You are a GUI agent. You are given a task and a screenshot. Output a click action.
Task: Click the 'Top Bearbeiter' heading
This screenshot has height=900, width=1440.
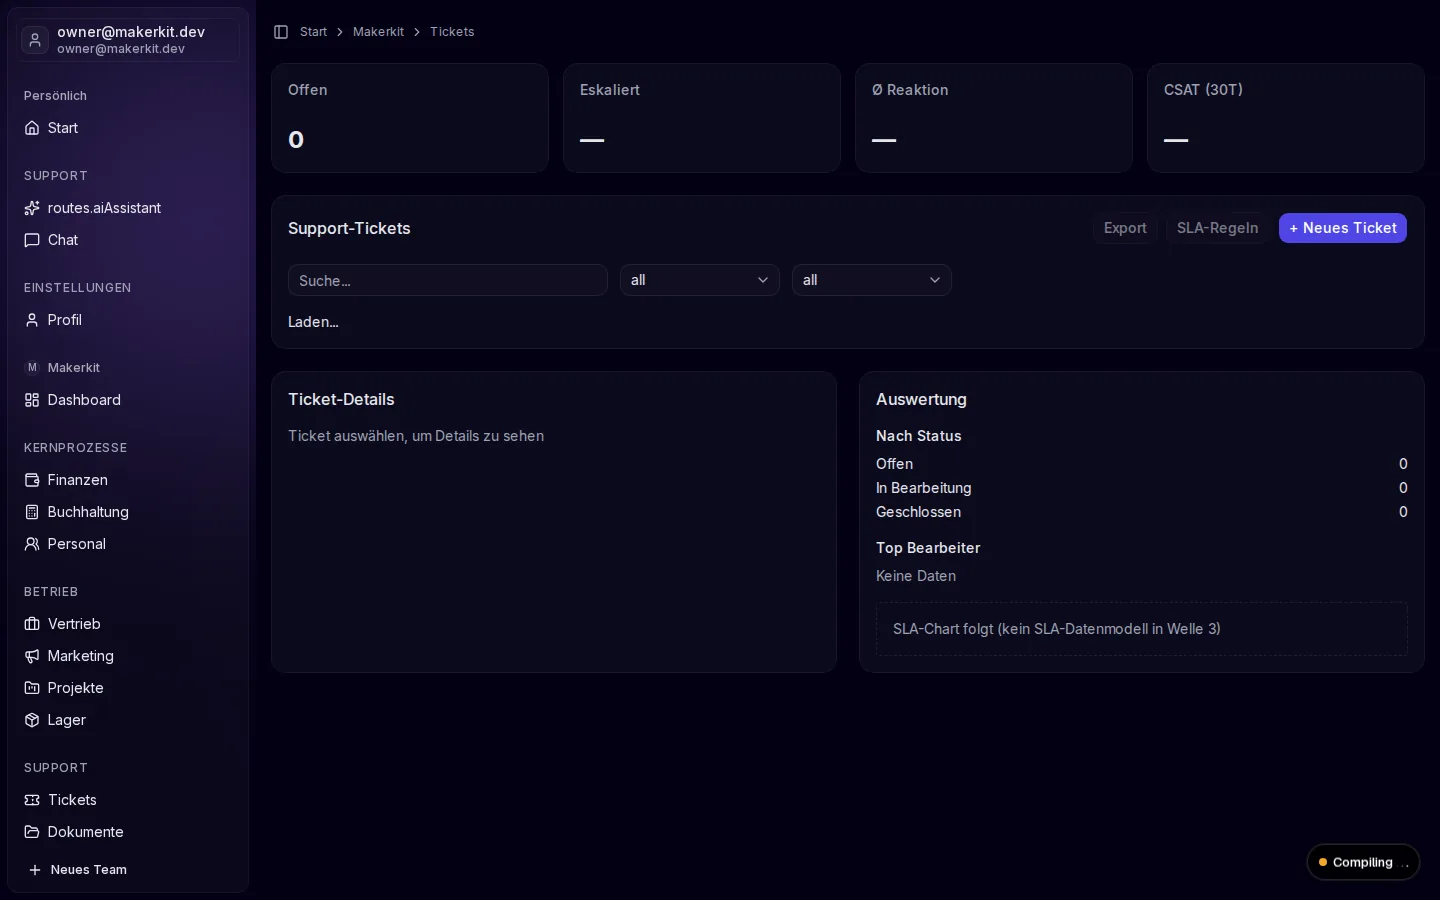pyautogui.click(x=928, y=548)
